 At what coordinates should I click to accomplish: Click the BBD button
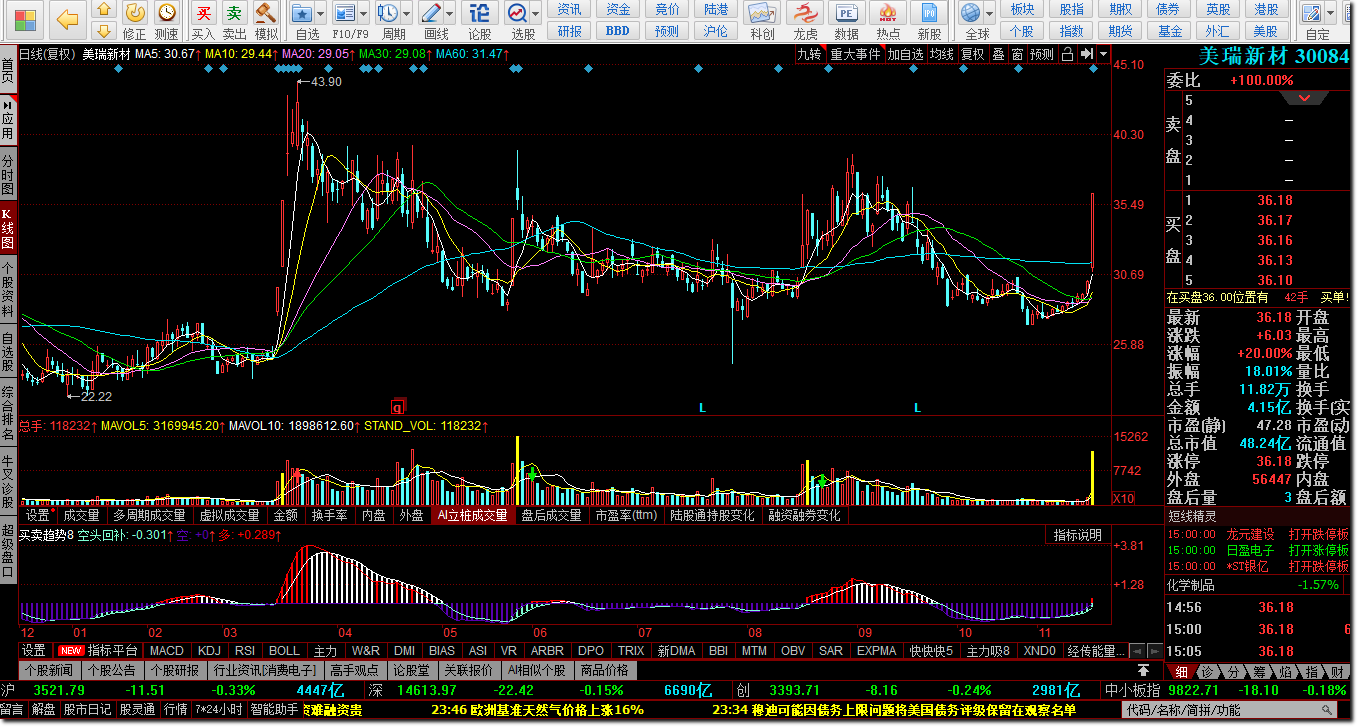618,31
